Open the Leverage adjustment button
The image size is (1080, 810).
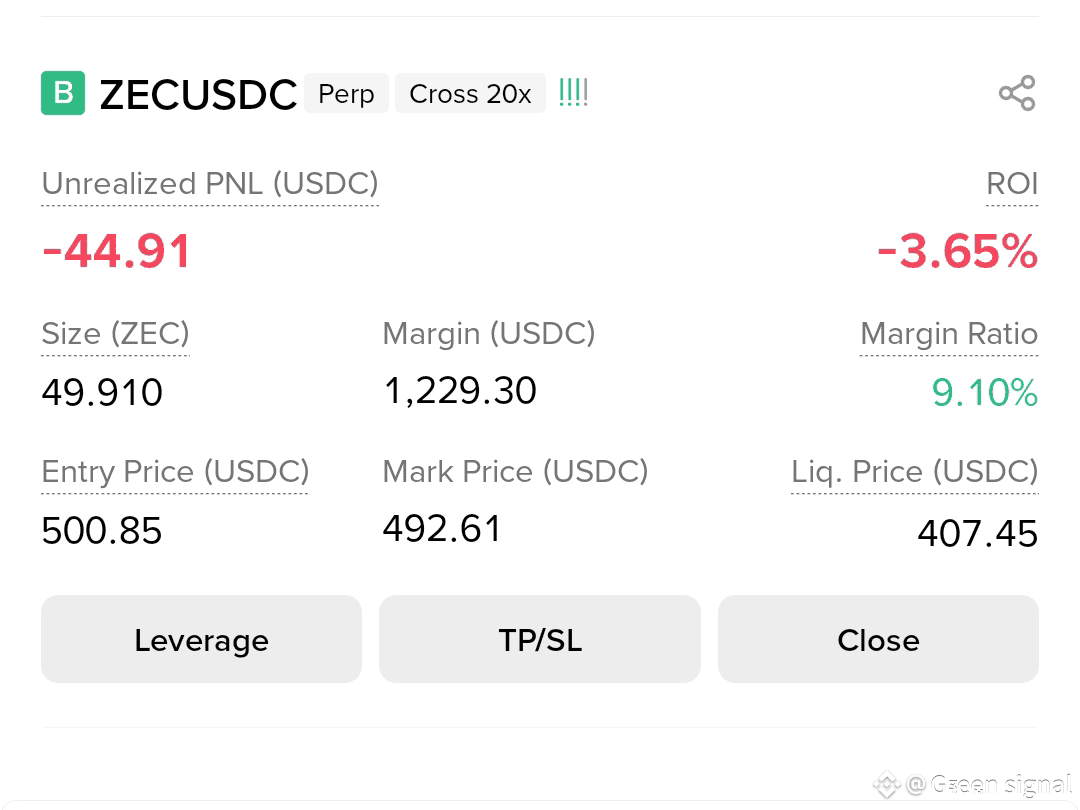point(201,639)
